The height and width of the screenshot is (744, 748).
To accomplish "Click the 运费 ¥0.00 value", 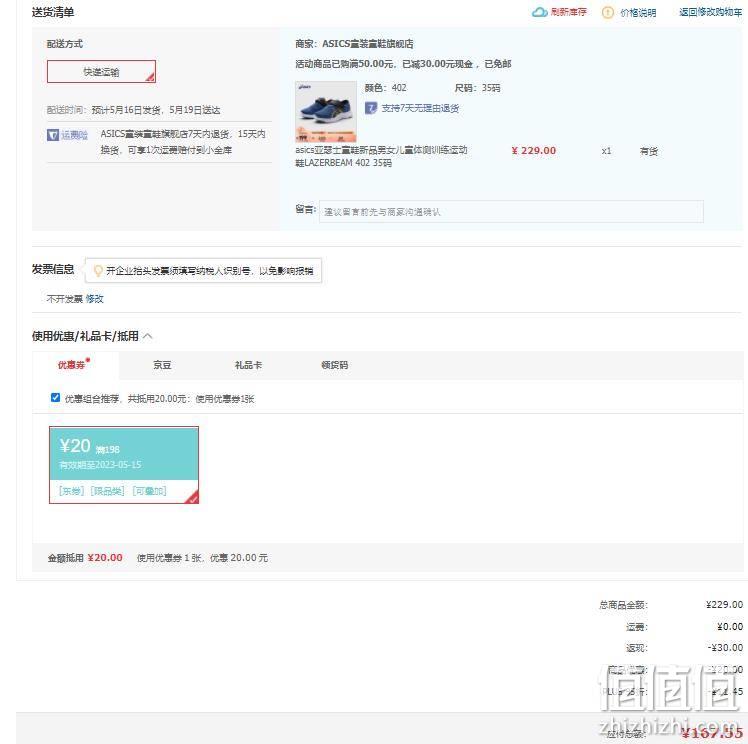I will click(x=730, y=626).
